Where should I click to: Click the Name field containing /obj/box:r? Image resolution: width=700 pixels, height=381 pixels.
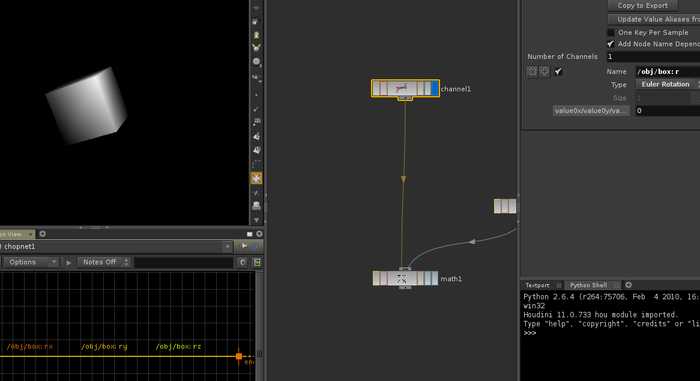pyautogui.click(x=667, y=71)
